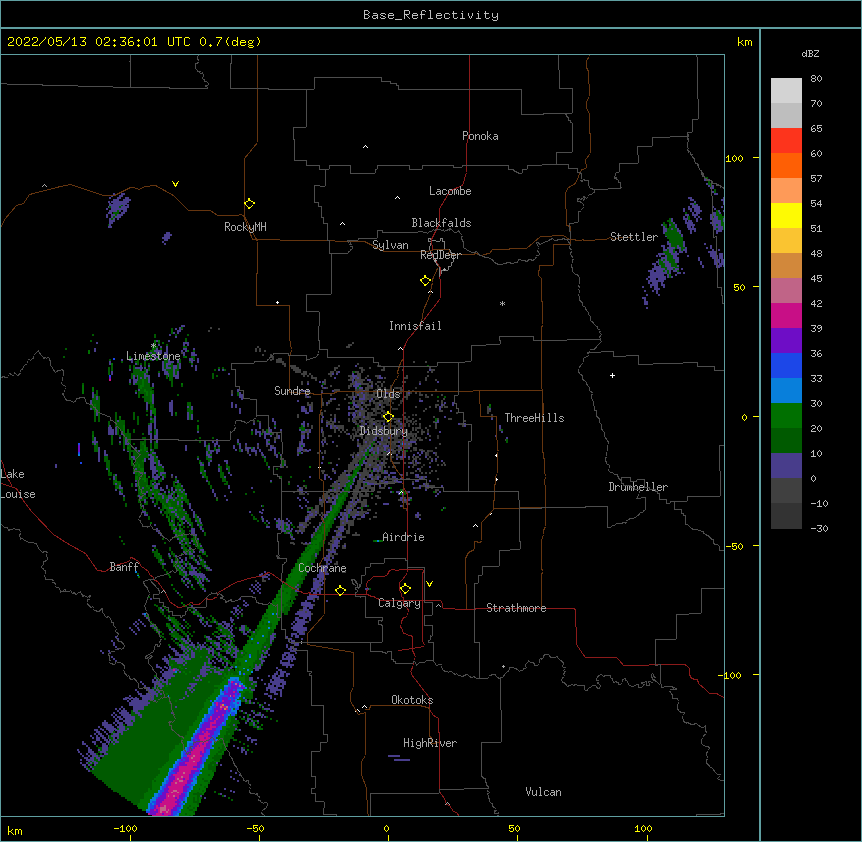This screenshot has height=842, width=862.
Task: Click the Airdrie city label
Action: 403,537
